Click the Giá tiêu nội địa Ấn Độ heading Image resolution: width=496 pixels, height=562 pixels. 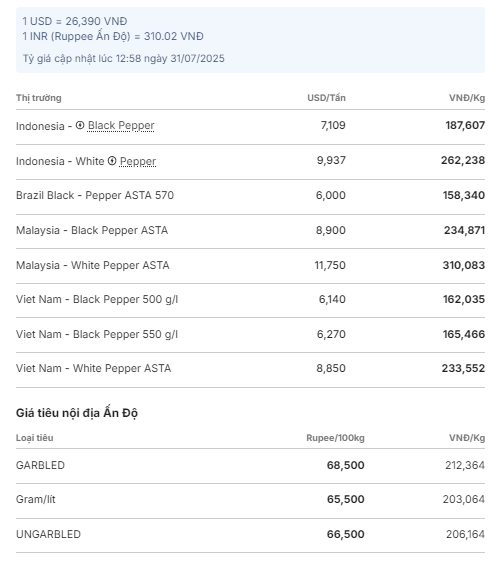77,413
